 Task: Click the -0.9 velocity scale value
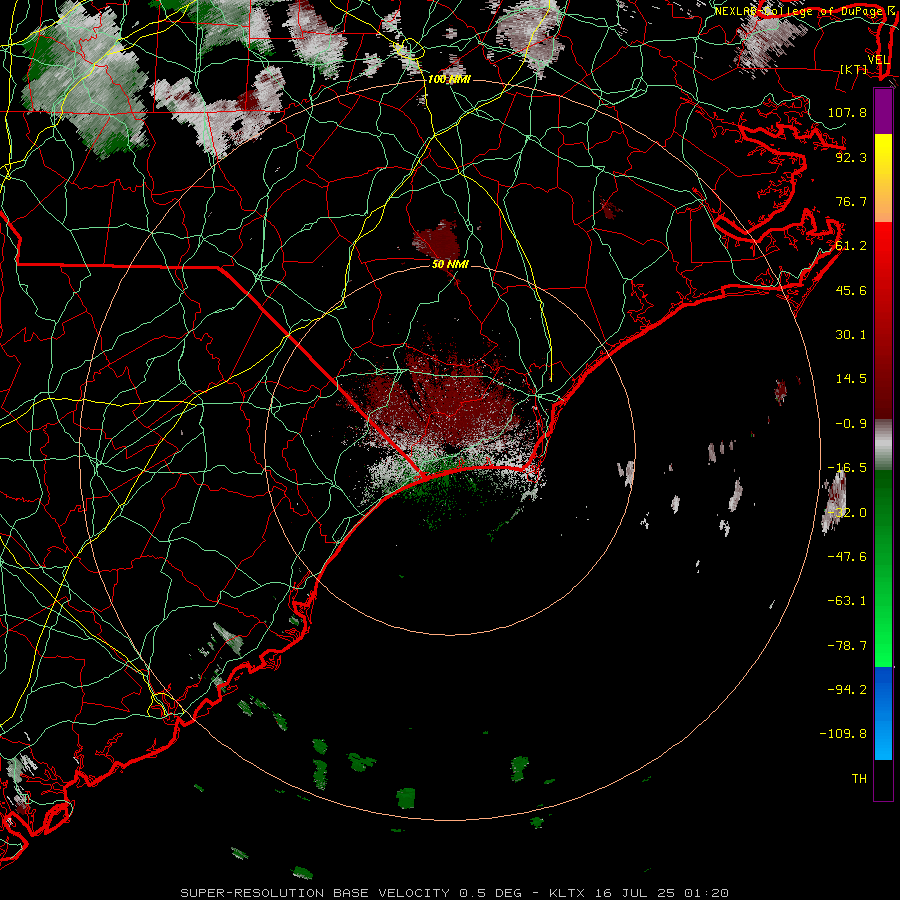pyautogui.click(x=851, y=424)
